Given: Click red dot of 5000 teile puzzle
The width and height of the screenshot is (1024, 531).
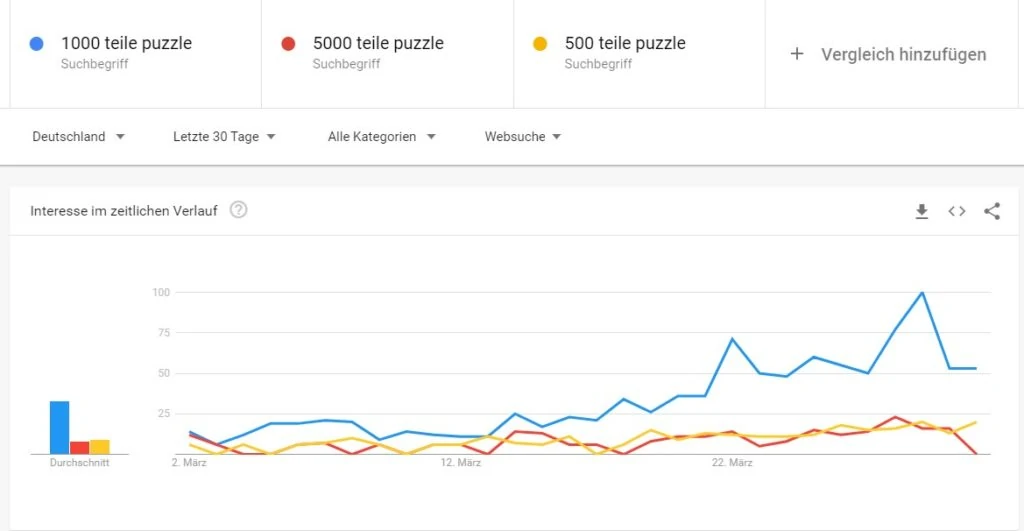Looking at the screenshot, I should (x=288, y=44).
